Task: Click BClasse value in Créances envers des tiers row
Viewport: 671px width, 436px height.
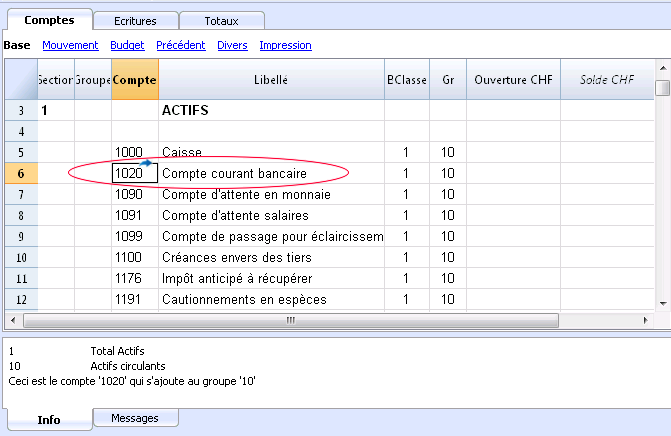Action: 407,257
